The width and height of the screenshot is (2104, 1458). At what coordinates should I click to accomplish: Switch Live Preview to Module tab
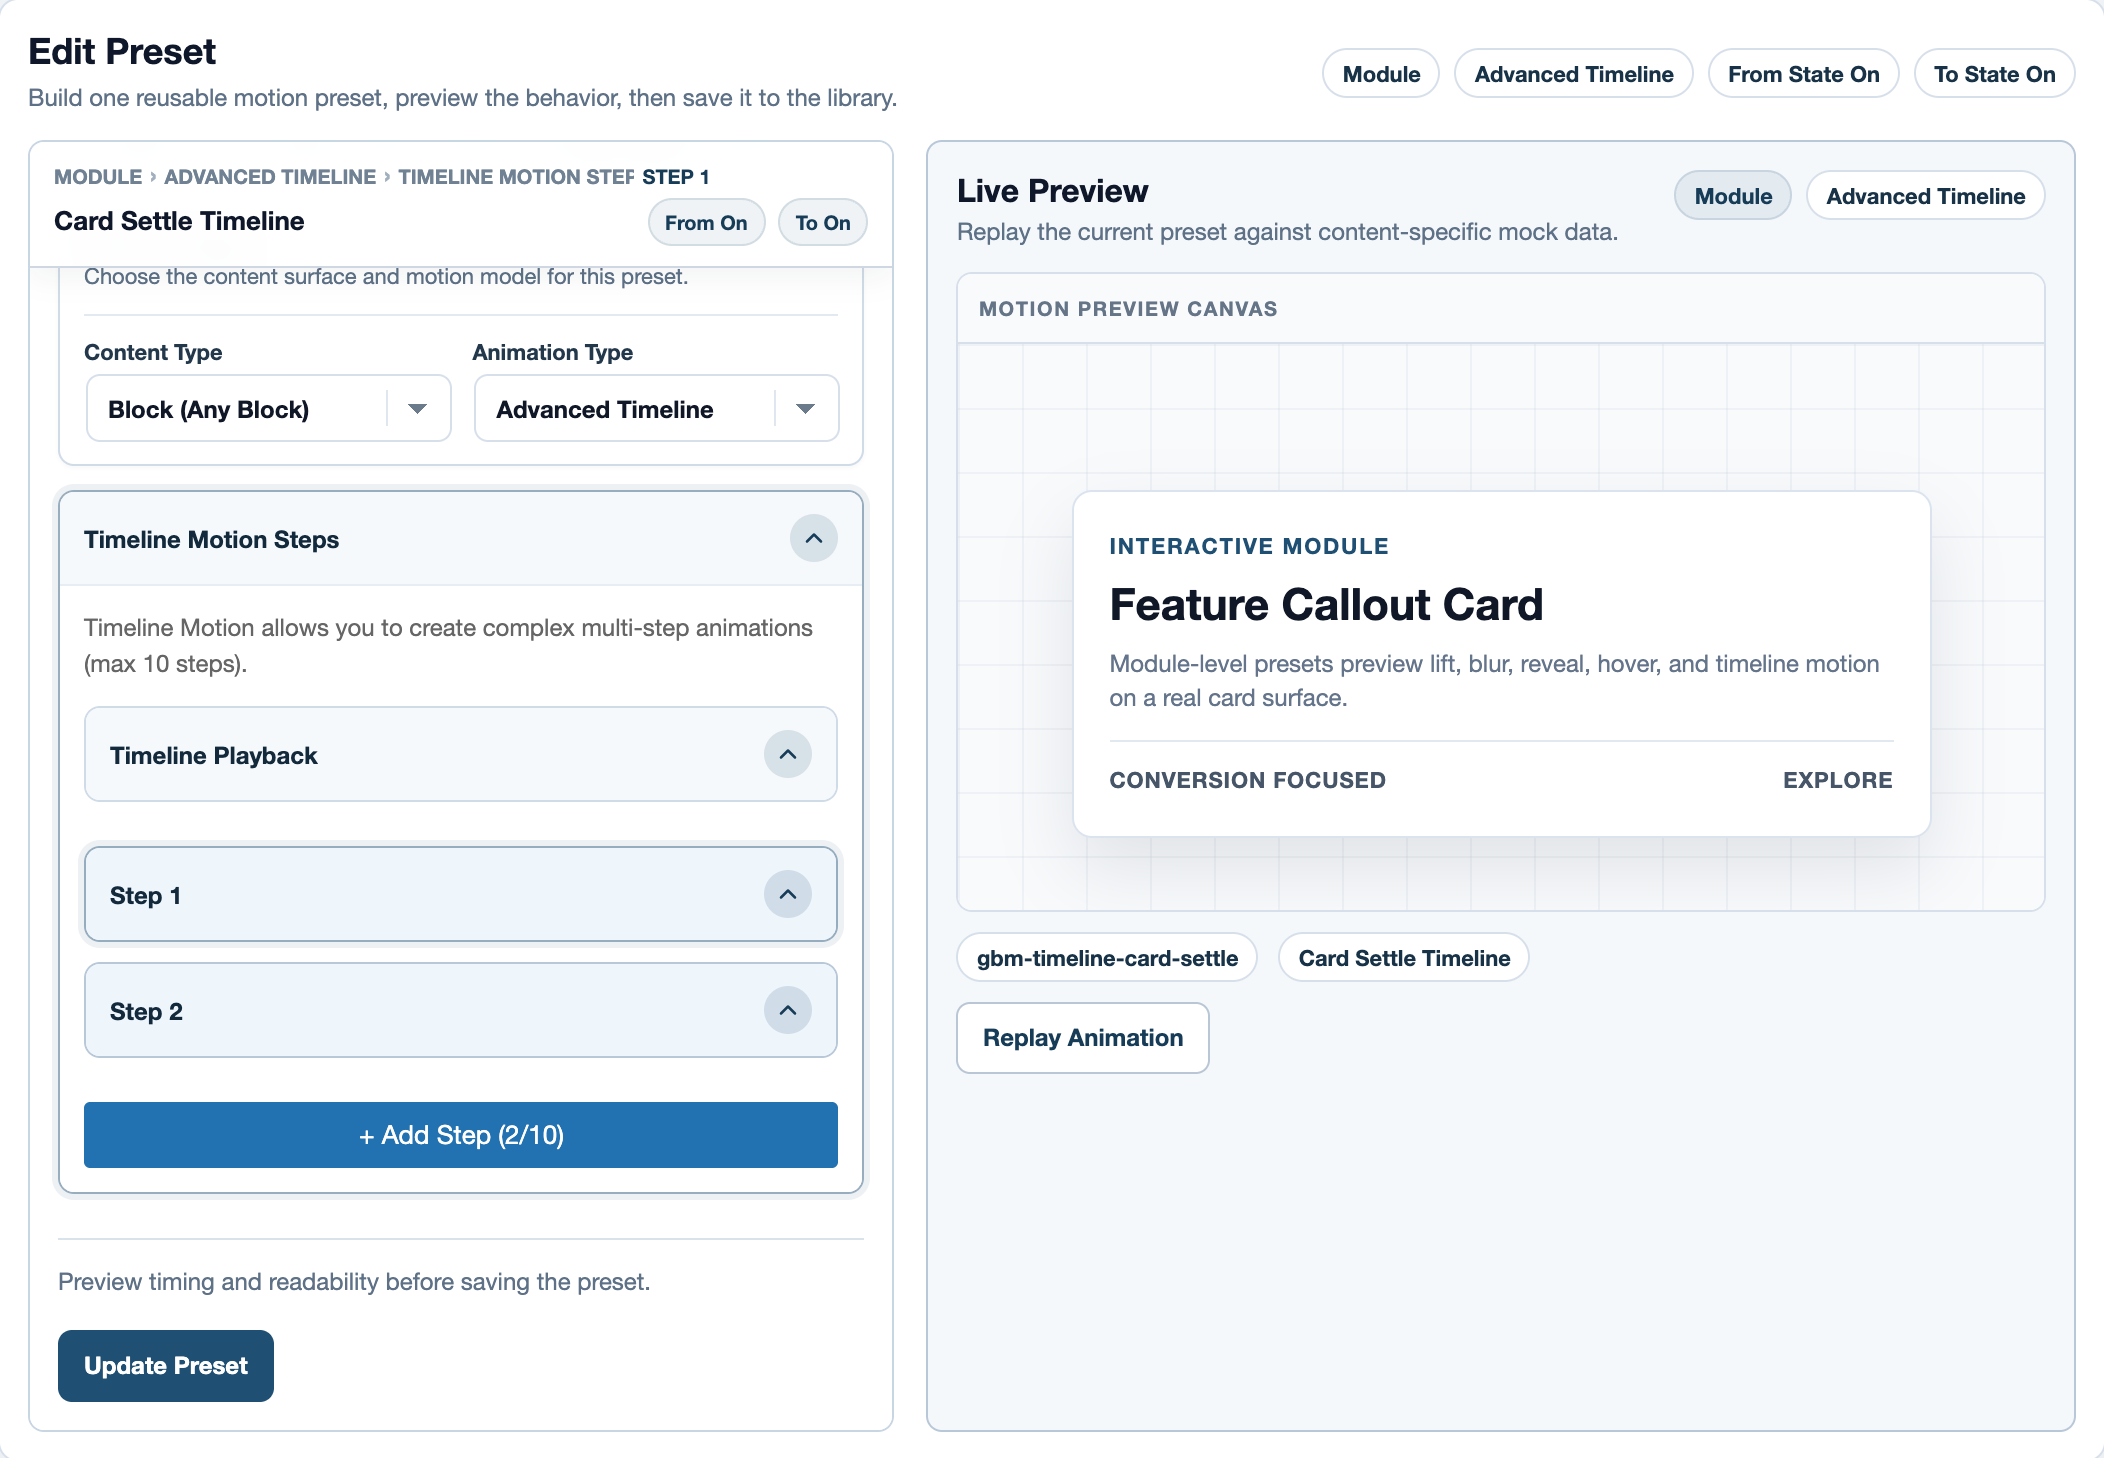click(1733, 196)
